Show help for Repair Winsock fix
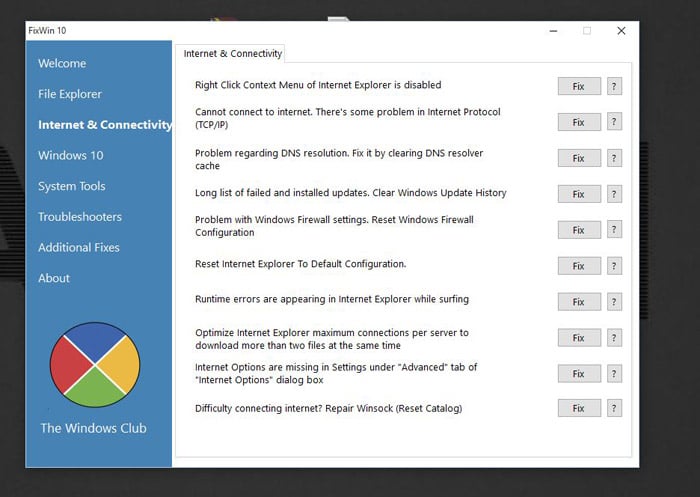700x497 pixels. click(x=614, y=408)
